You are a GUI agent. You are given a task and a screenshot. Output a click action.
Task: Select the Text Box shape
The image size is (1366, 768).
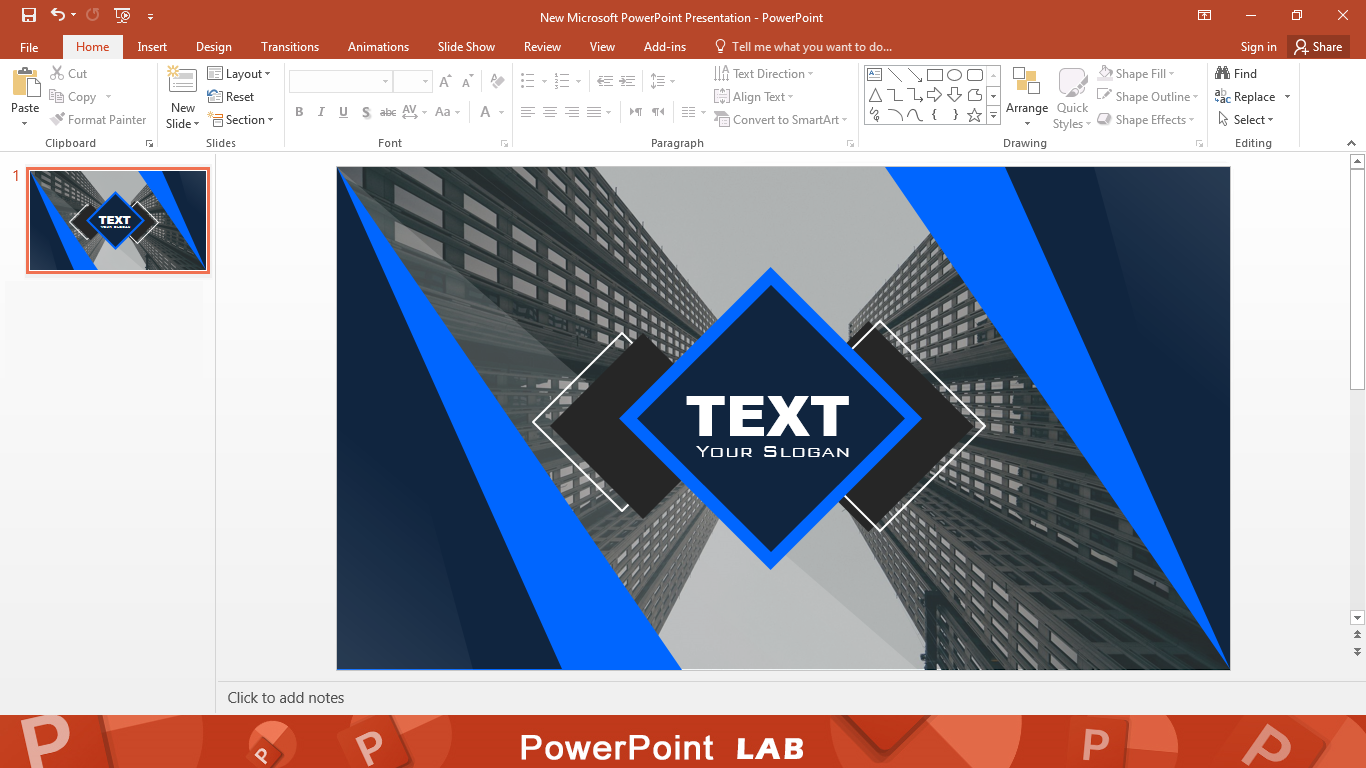874,74
